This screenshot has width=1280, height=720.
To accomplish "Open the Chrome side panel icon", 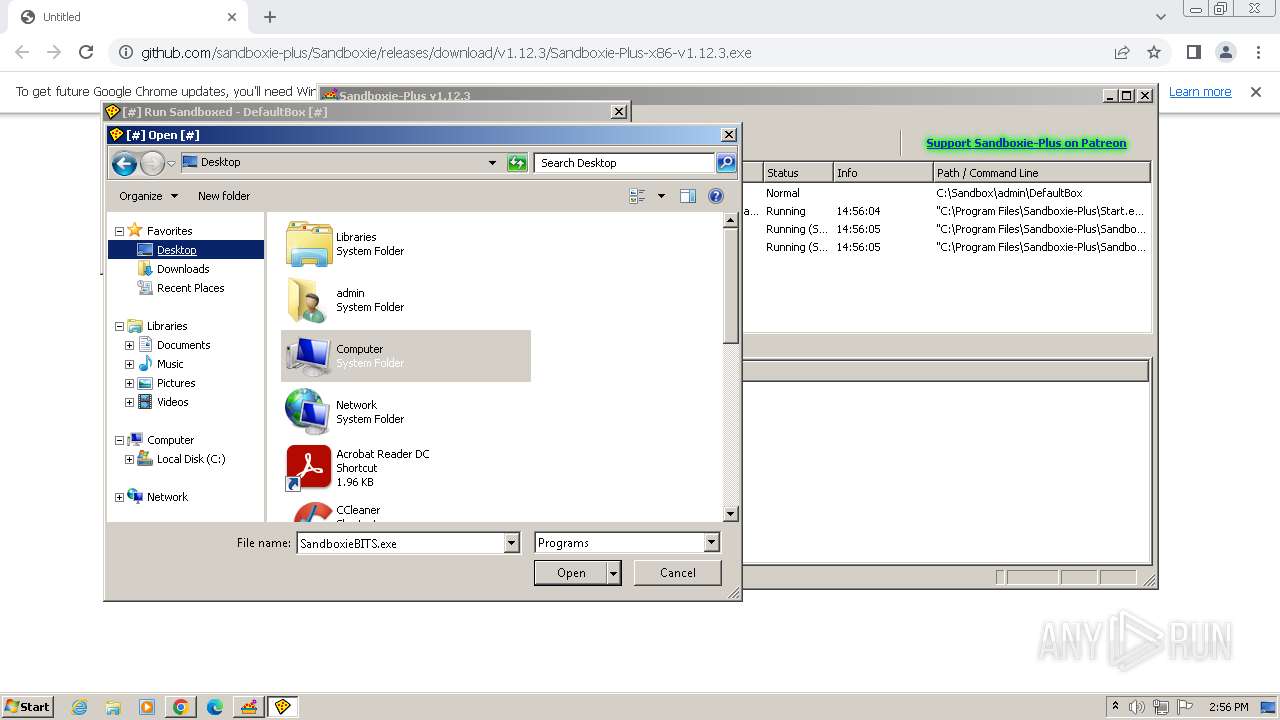I will coord(1194,52).
